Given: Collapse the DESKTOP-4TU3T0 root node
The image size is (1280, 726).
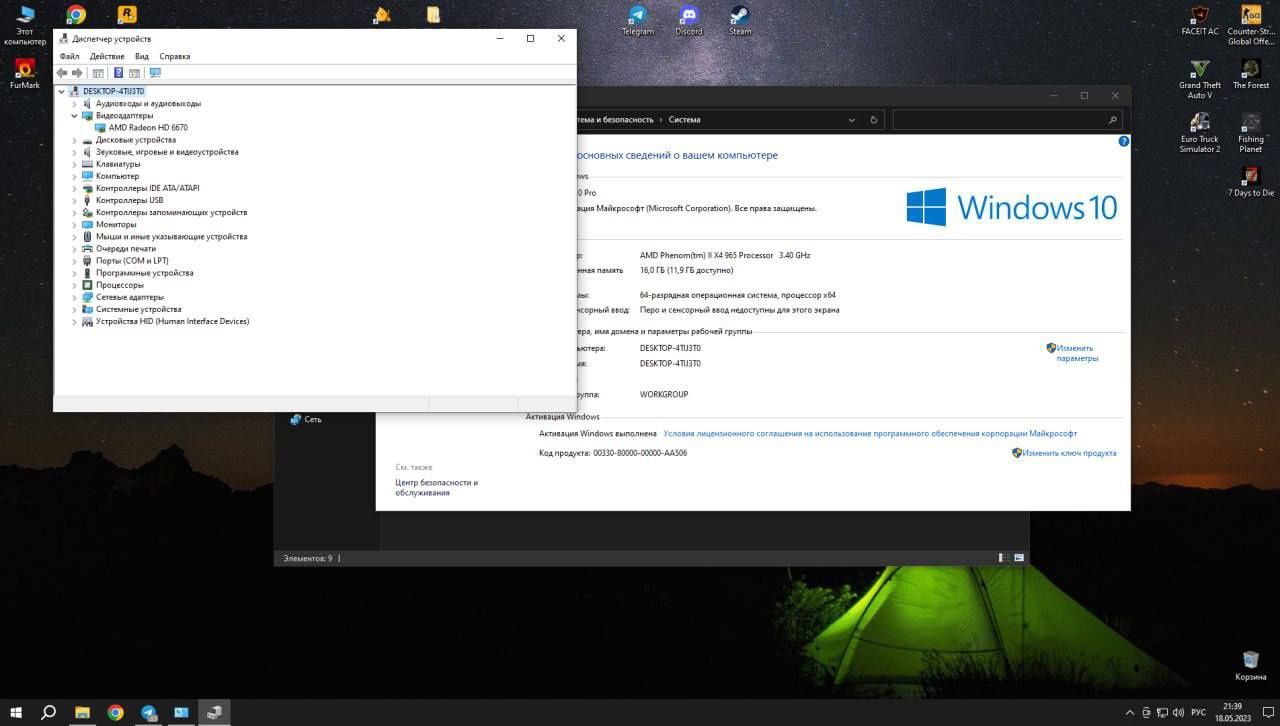Looking at the screenshot, I should 62,91.
